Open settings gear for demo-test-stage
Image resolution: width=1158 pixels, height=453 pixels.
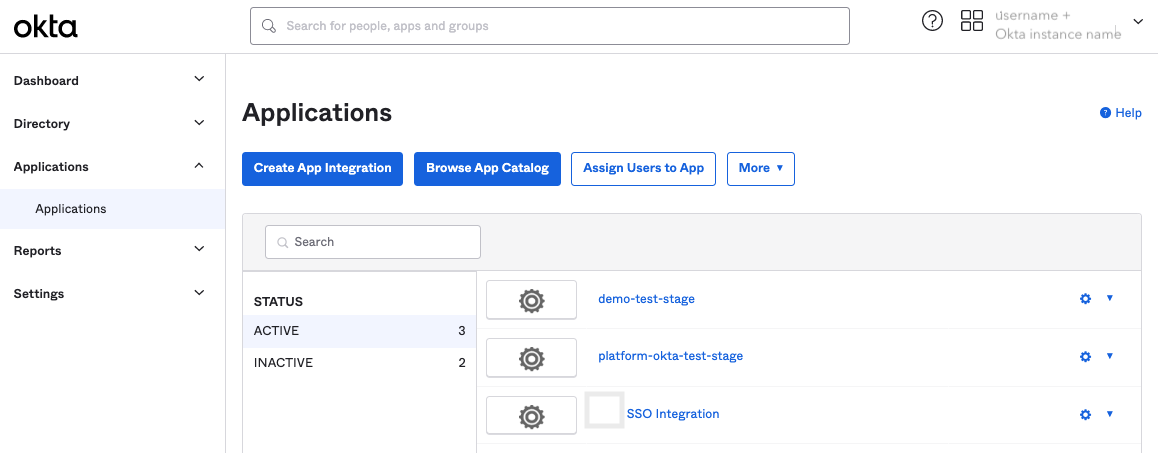(1085, 299)
